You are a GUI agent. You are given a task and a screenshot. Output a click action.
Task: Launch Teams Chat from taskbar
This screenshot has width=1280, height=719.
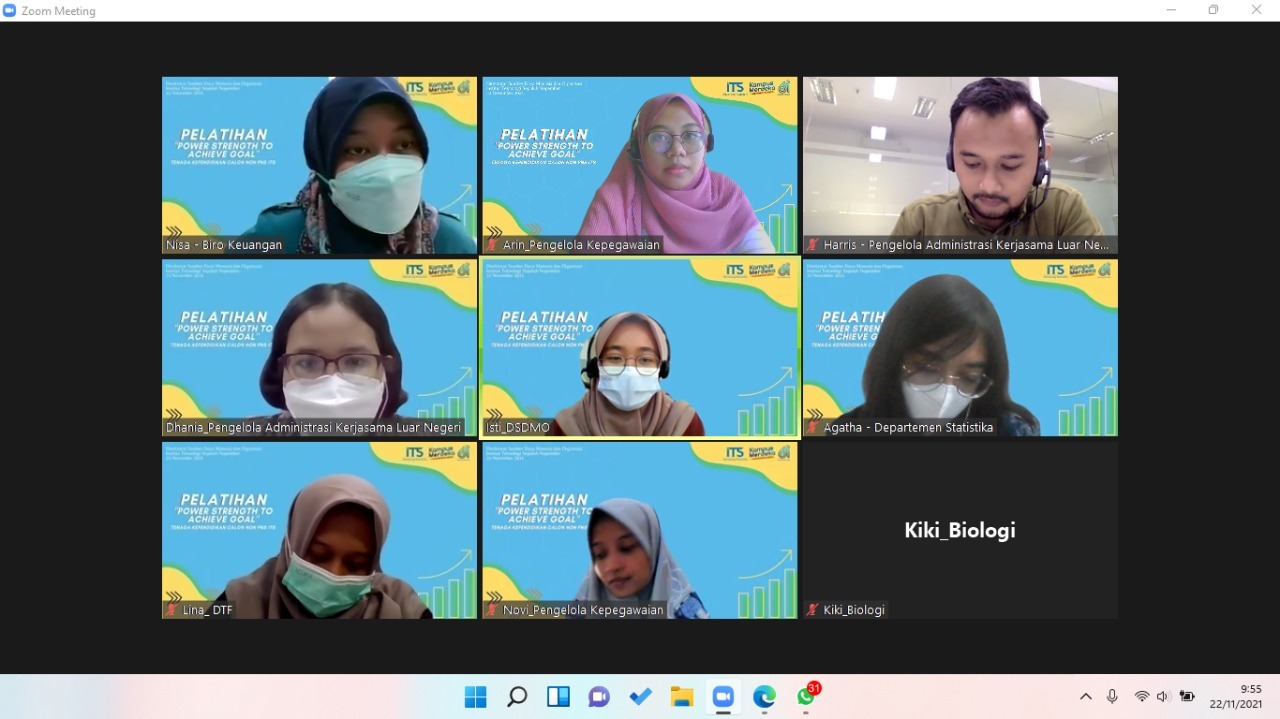[599, 697]
